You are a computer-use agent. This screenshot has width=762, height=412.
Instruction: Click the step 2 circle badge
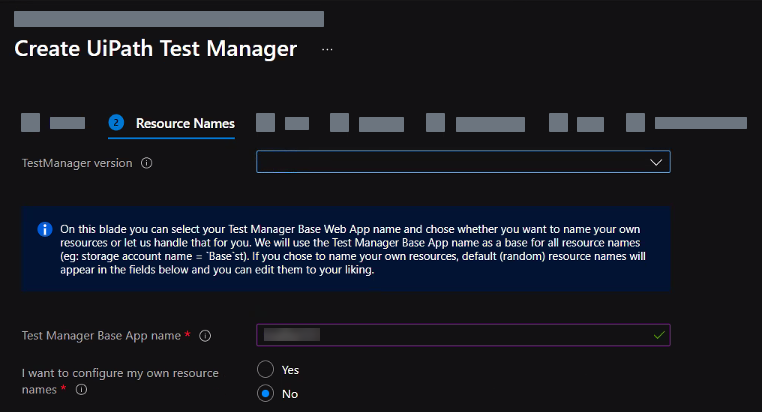(x=116, y=123)
